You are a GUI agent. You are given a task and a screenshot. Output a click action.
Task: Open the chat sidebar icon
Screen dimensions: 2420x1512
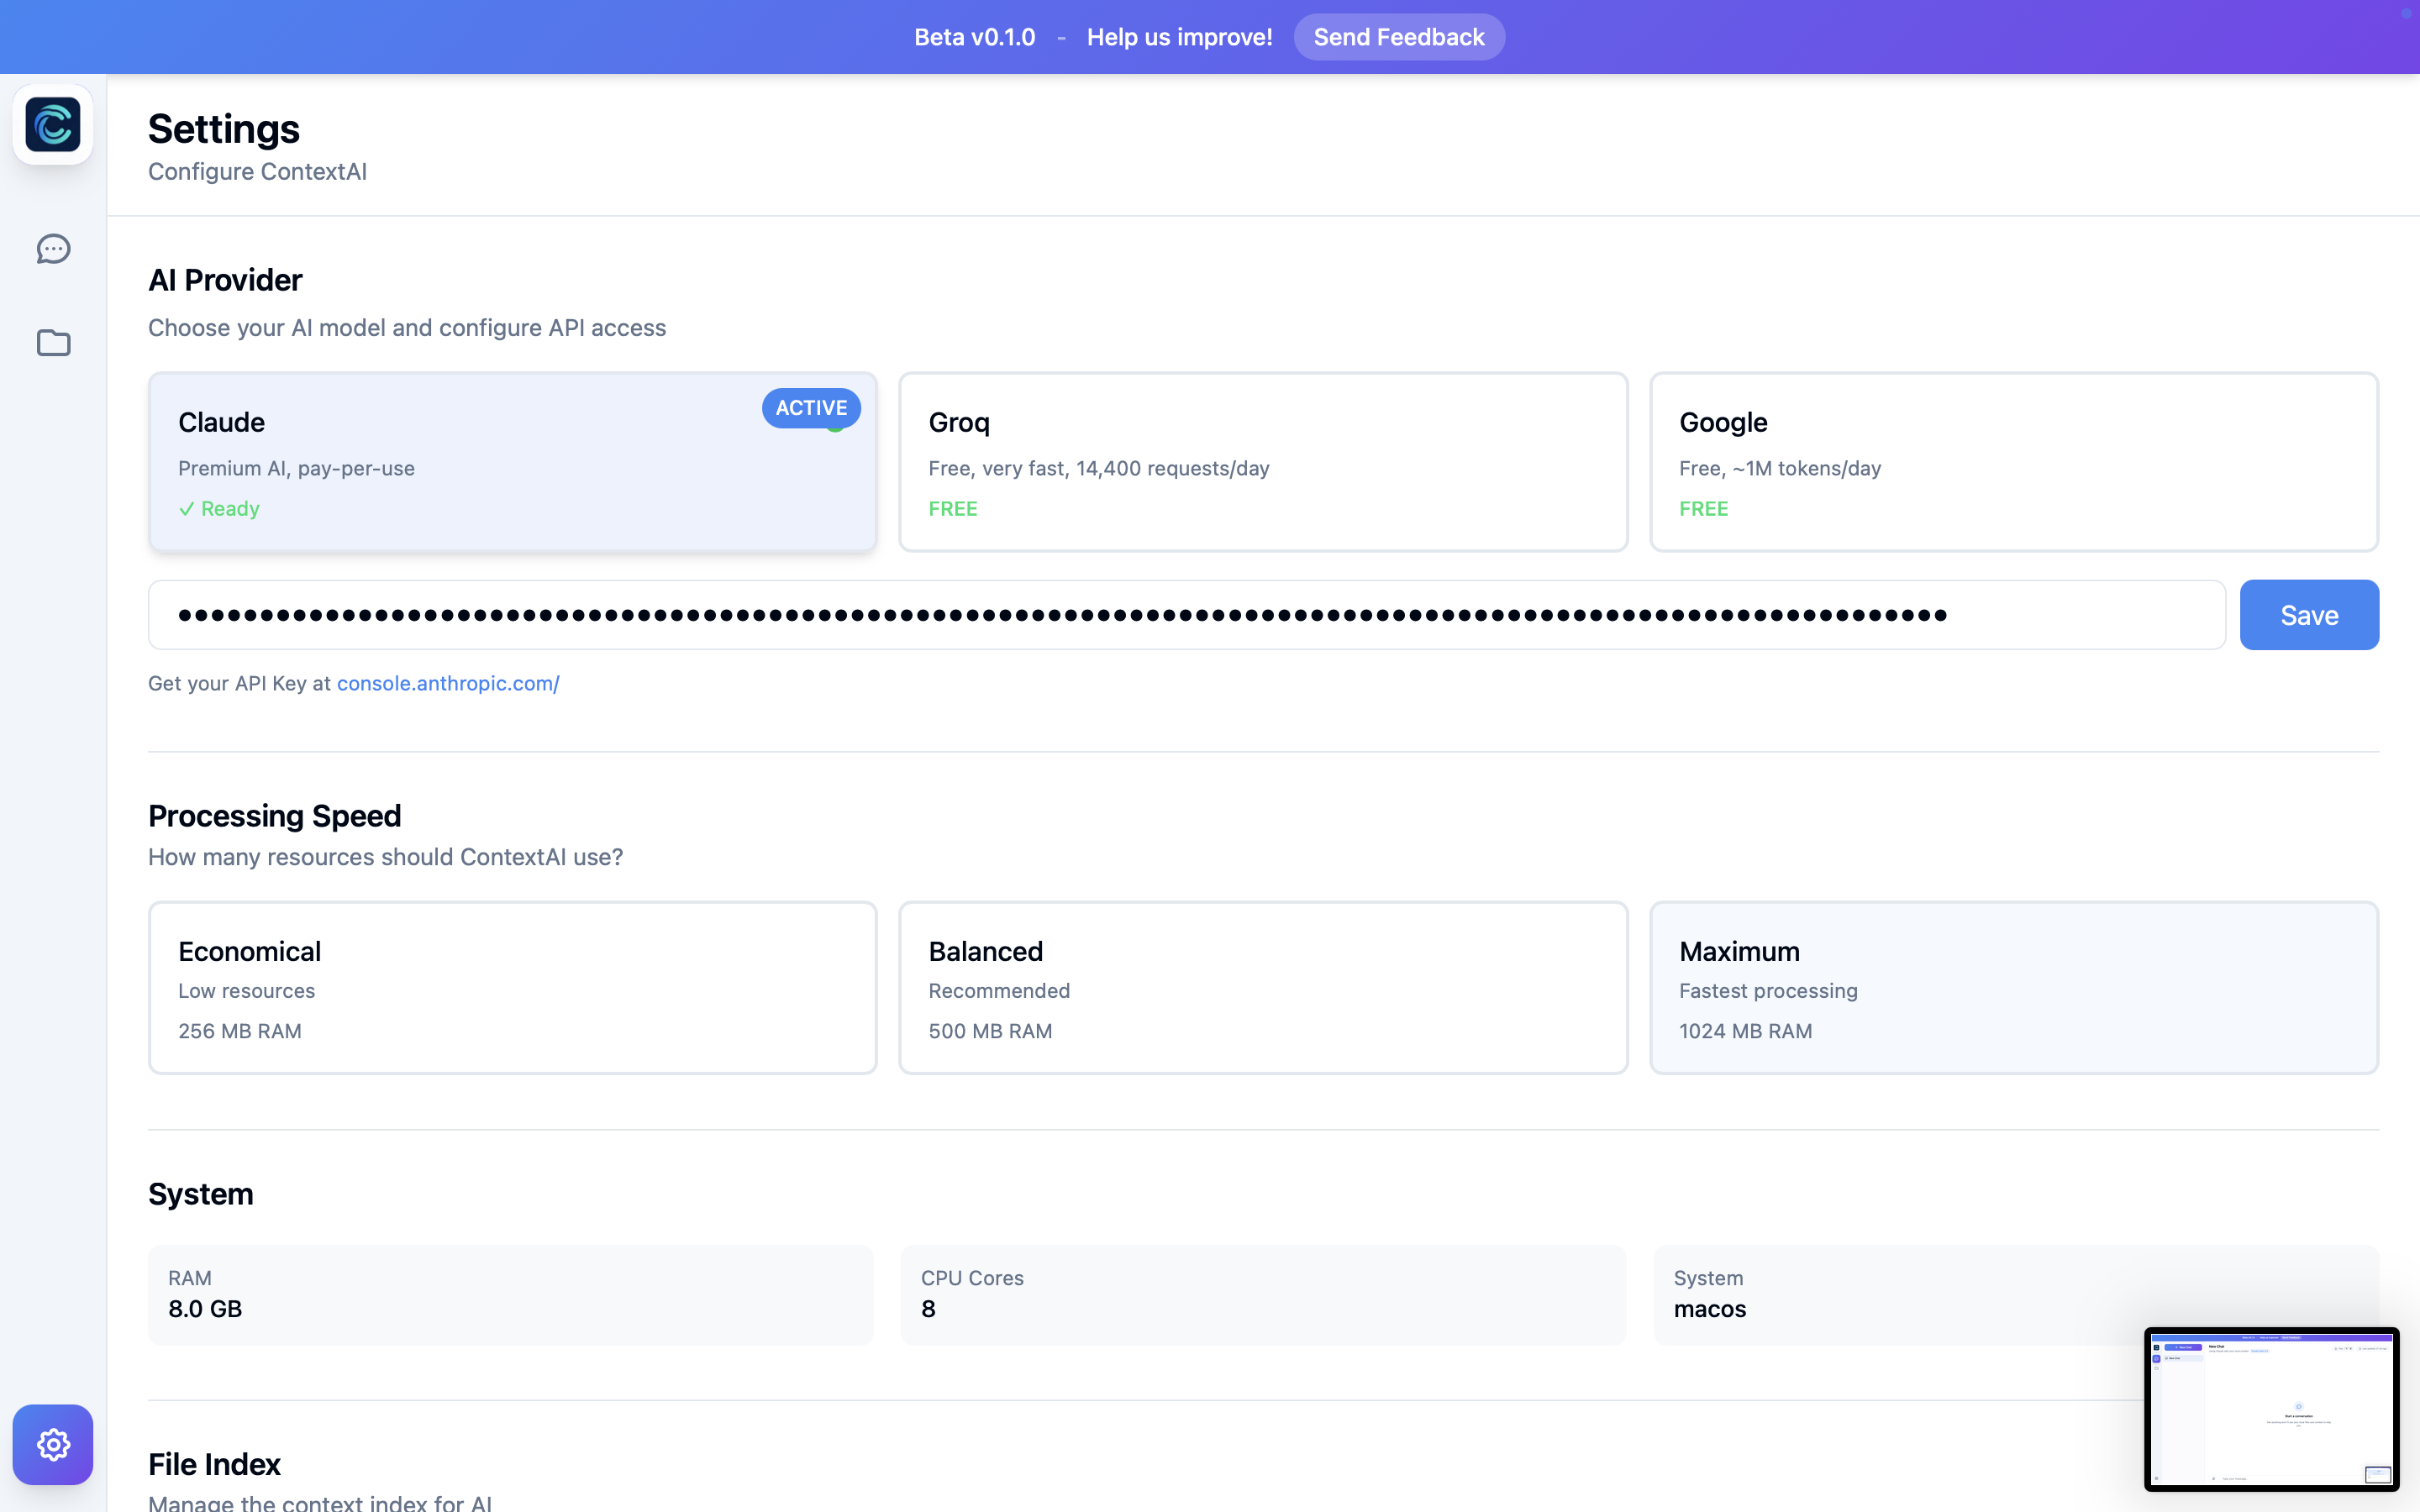tap(53, 249)
